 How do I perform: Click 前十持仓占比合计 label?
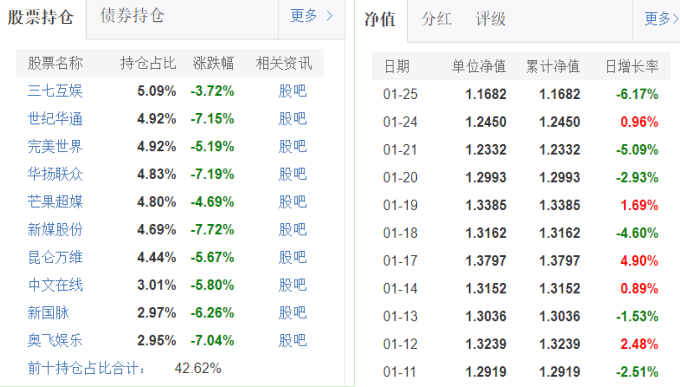[x=86, y=368]
